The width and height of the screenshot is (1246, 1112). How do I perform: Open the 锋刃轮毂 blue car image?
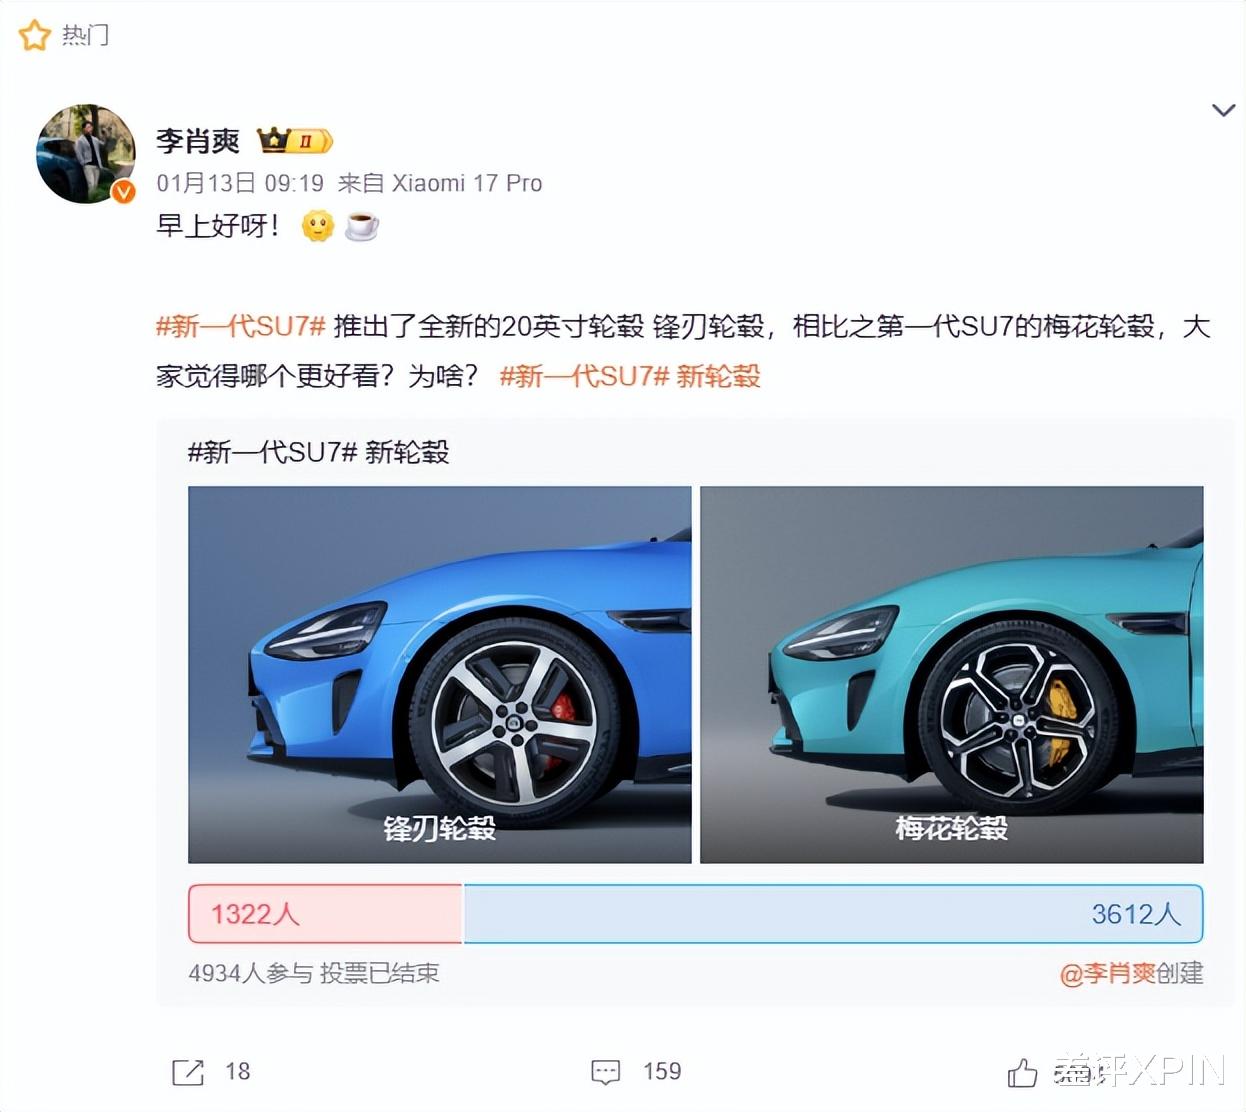[x=440, y=674]
